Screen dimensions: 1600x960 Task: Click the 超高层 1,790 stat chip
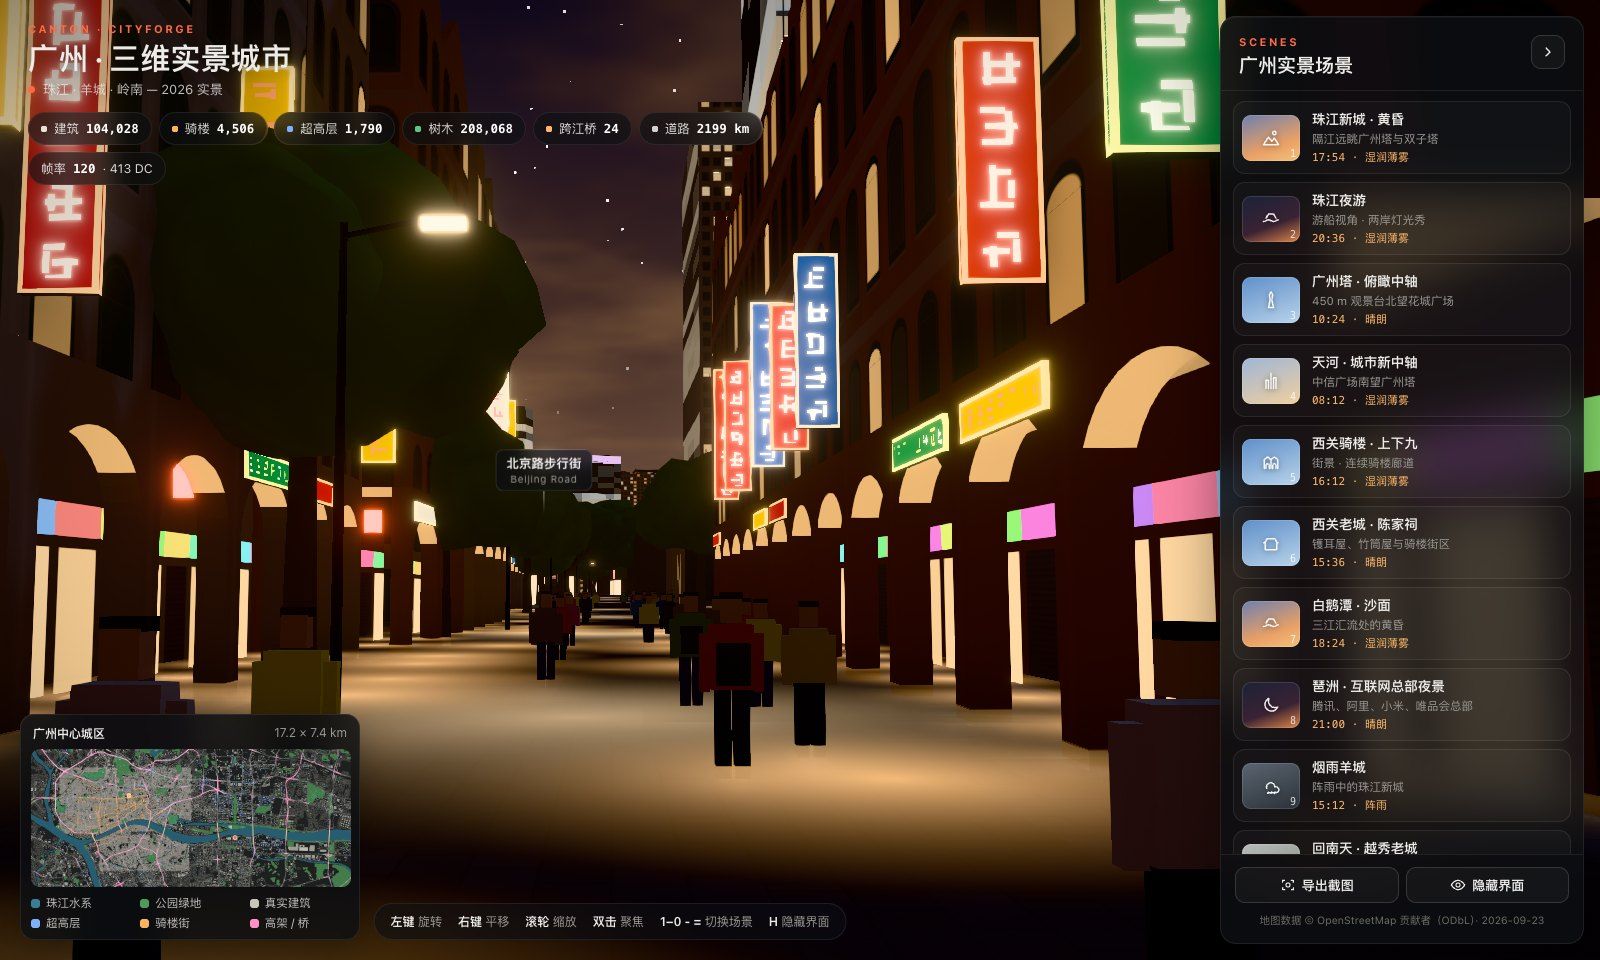pyautogui.click(x=334, y=129)
